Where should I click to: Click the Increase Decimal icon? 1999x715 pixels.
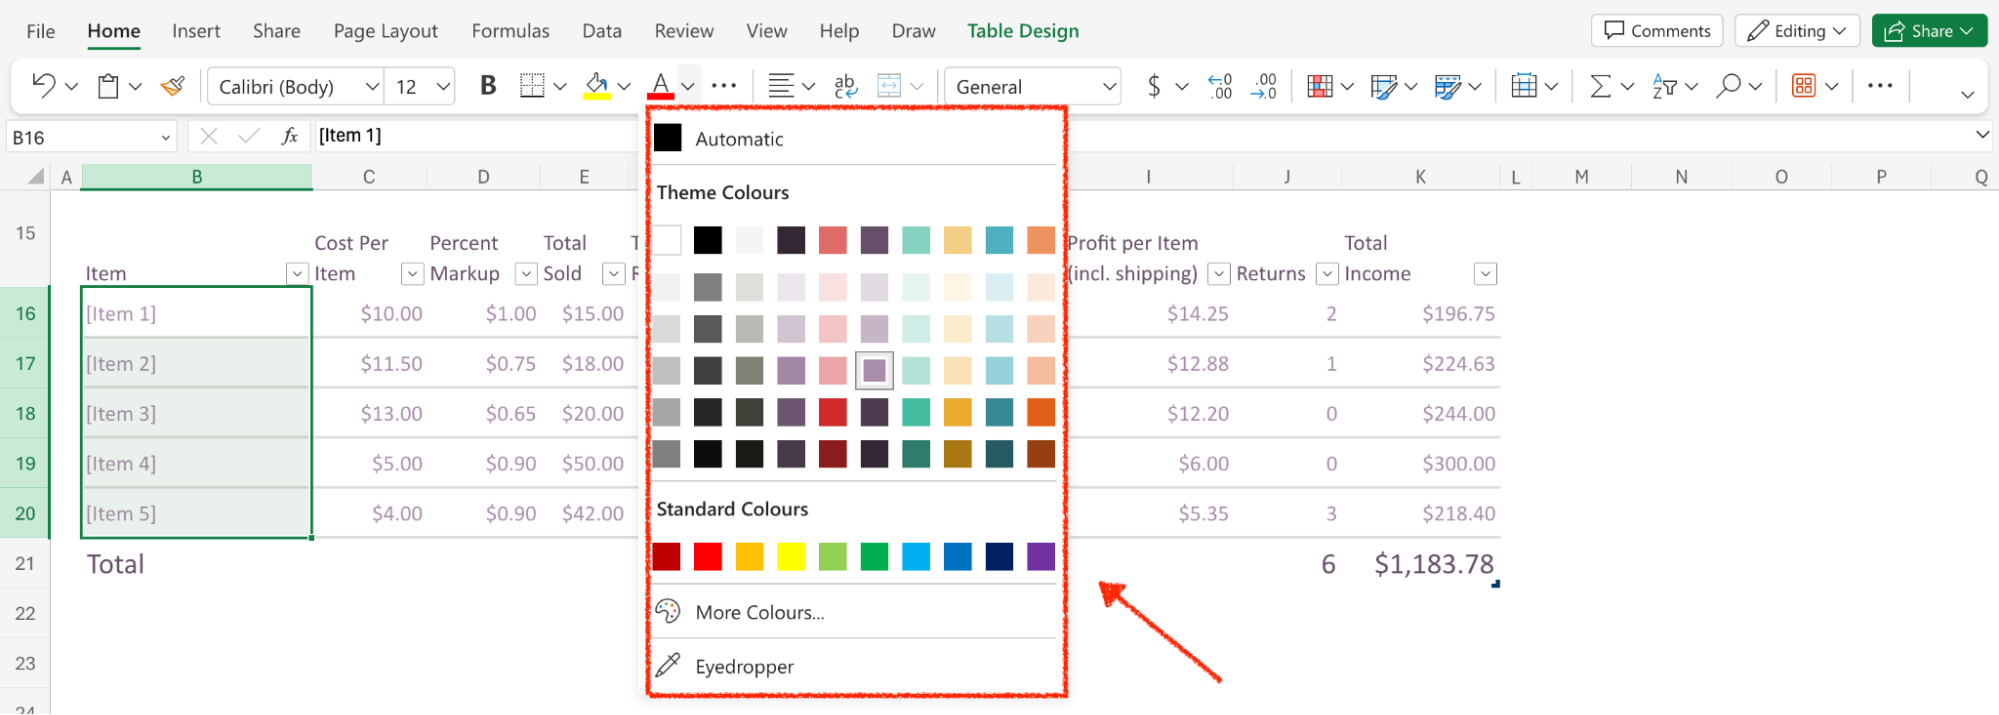coord(1220,86)
